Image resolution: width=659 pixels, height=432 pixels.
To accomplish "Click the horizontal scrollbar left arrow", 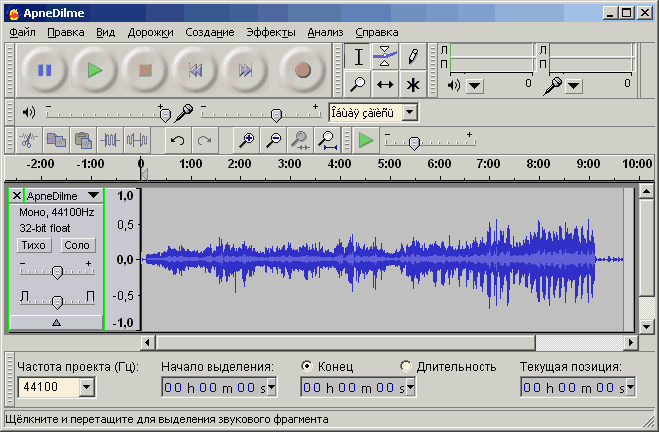I will coord(147,342).
